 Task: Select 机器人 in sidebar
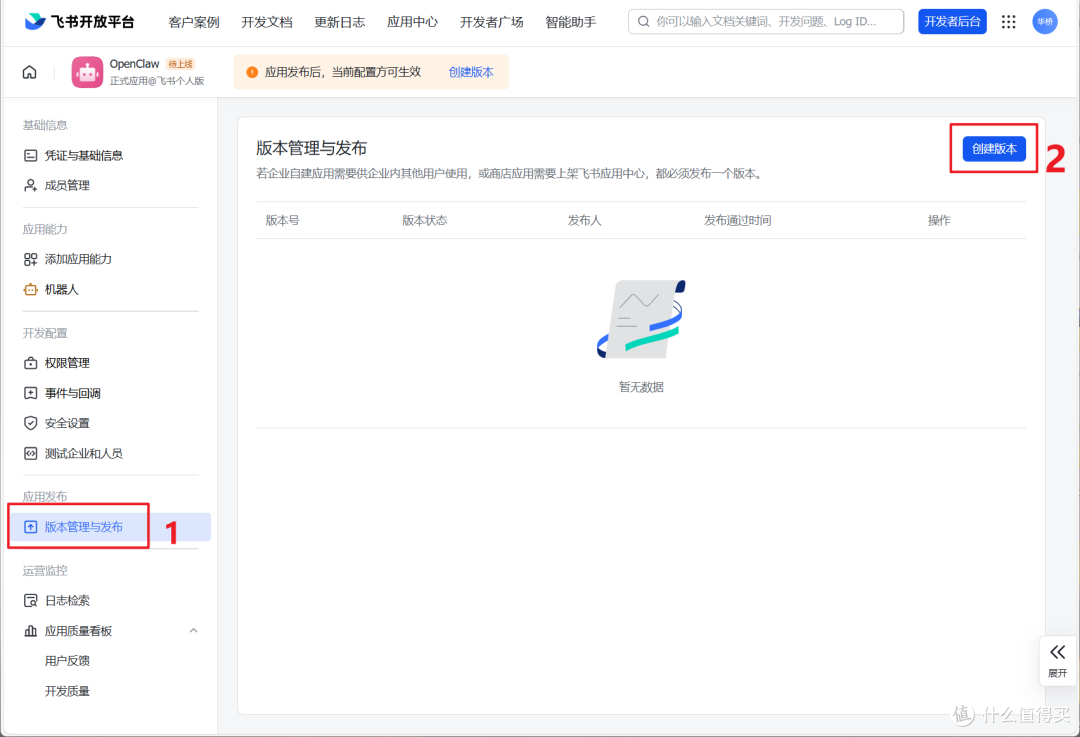[x=61, y=290]
